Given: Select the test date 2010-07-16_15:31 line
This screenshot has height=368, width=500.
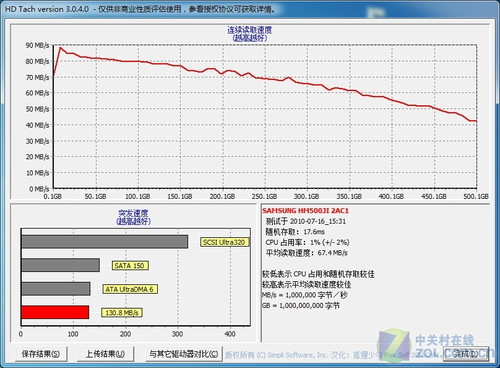Looking at the screenshot, I should (x=306, y=221).
